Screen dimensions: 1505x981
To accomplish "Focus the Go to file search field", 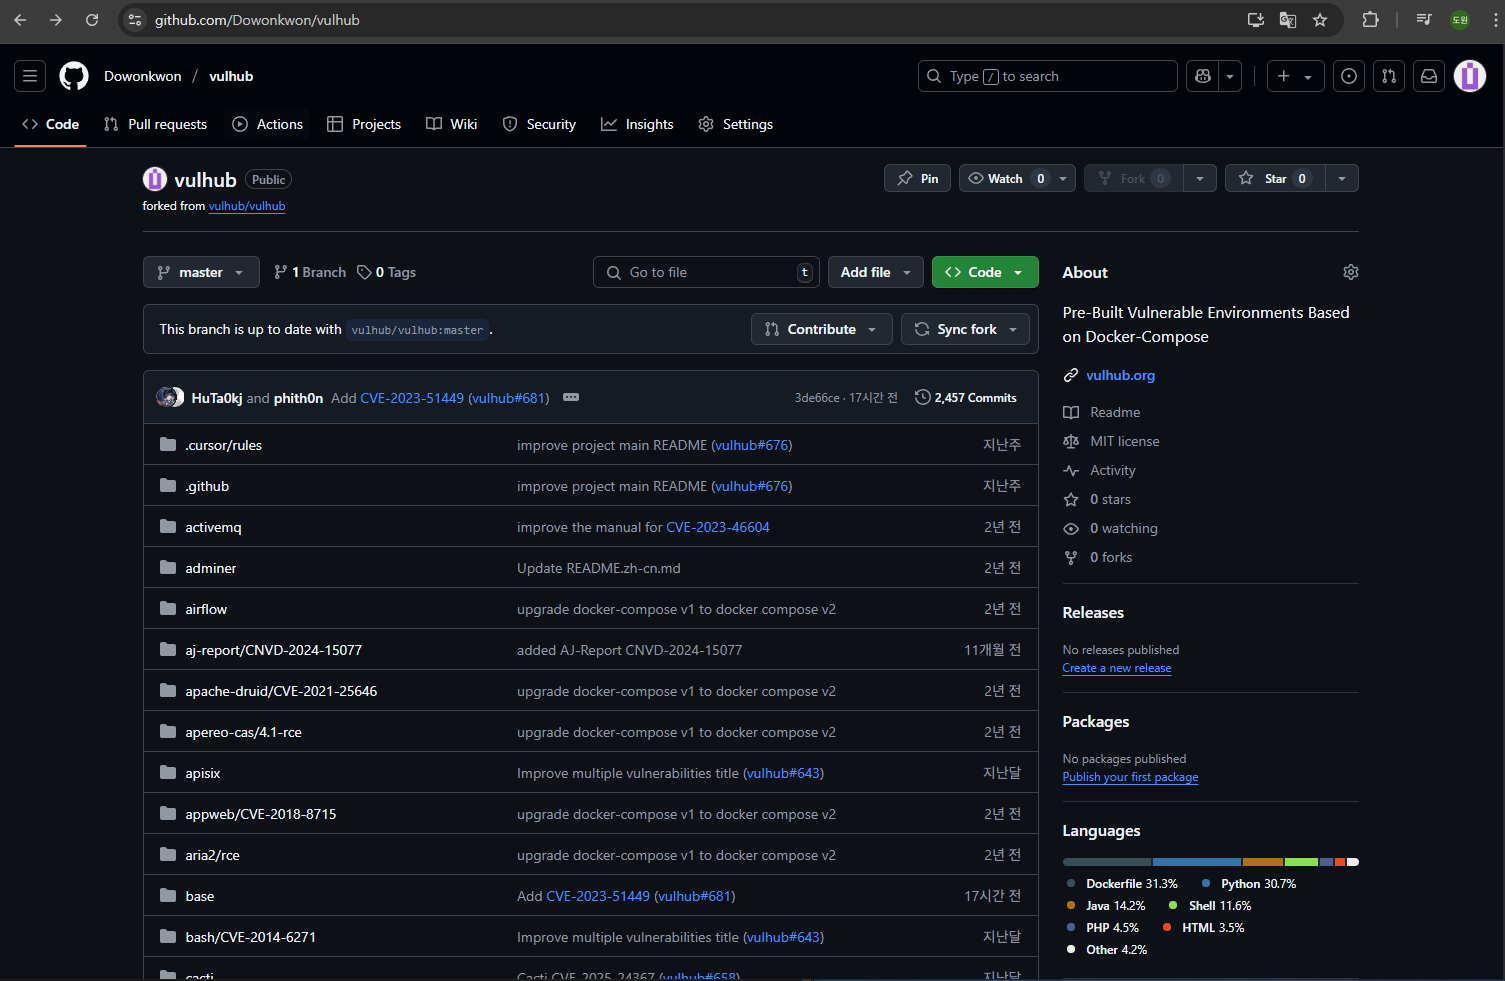I will pyautogui.click(x=706, y=272).
